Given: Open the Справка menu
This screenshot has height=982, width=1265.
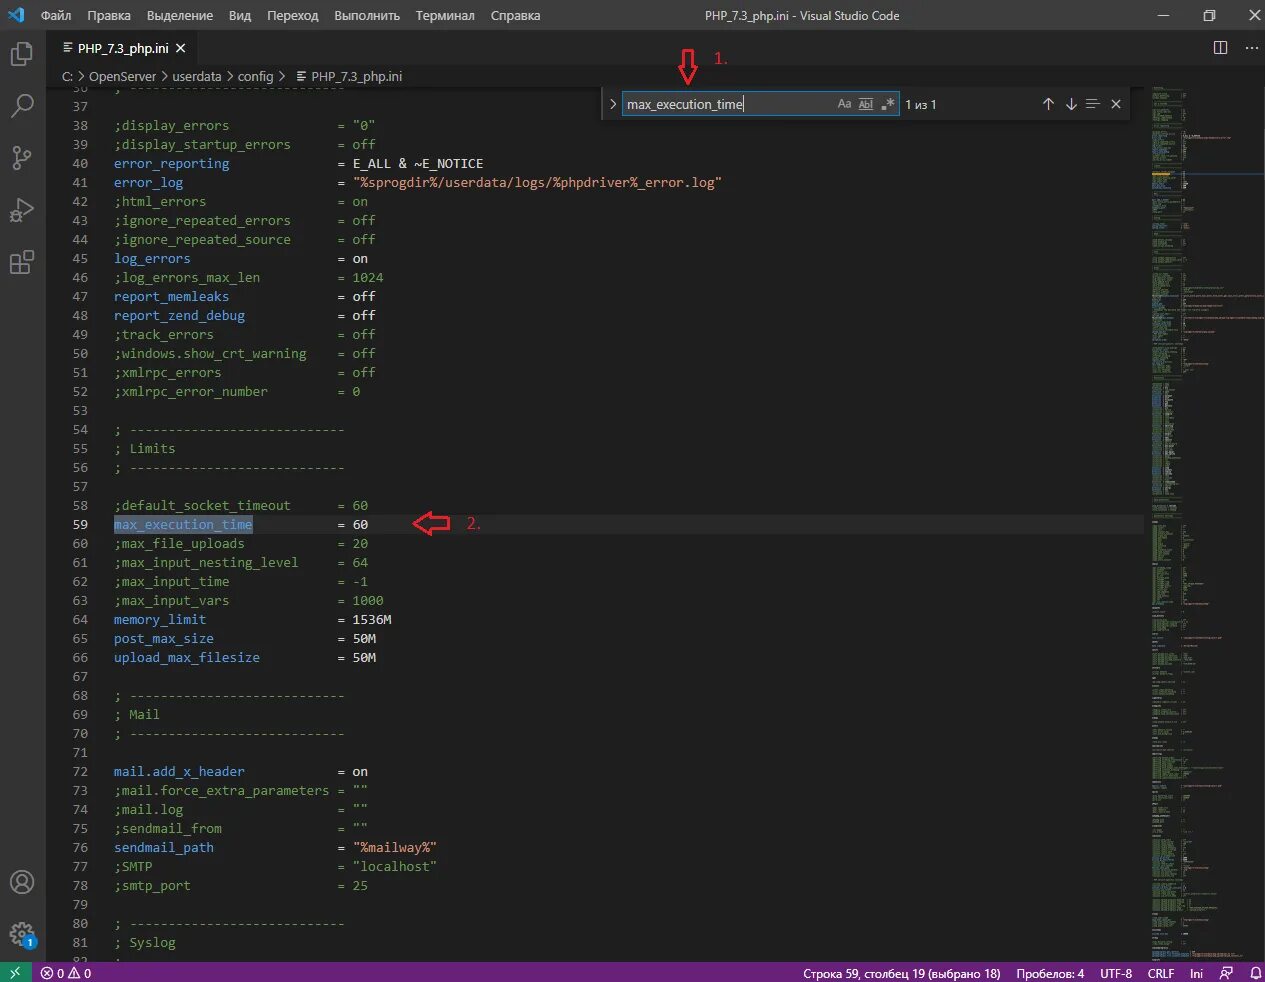Looking at the screenshot, I should click(515, 15).
